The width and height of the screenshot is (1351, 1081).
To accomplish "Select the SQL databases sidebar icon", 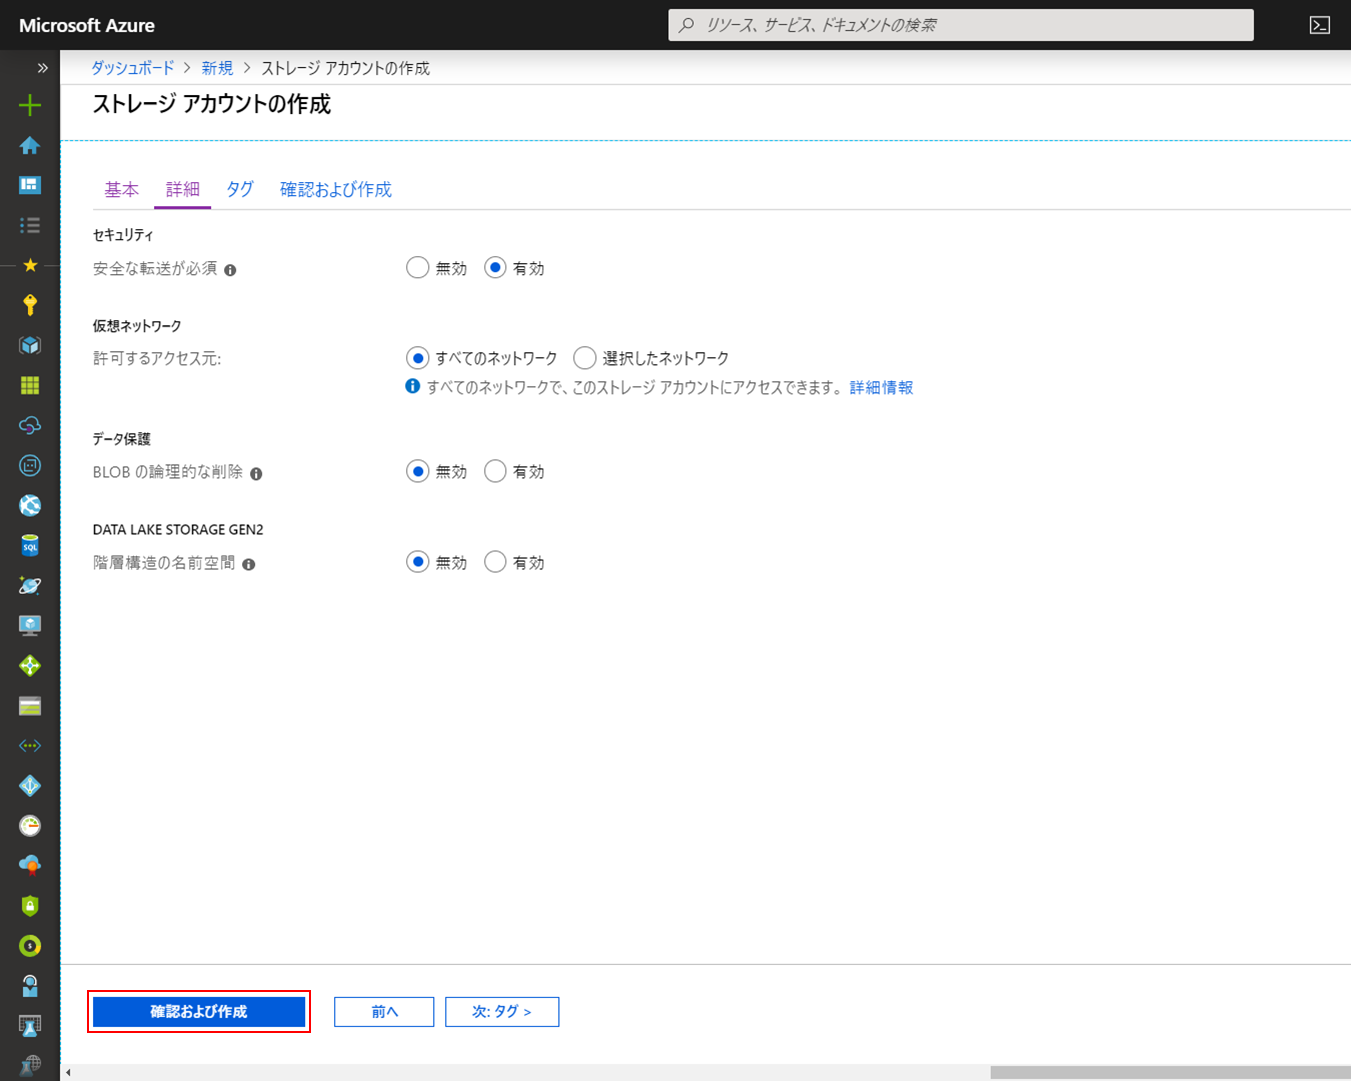I will (x=29, y=545).
